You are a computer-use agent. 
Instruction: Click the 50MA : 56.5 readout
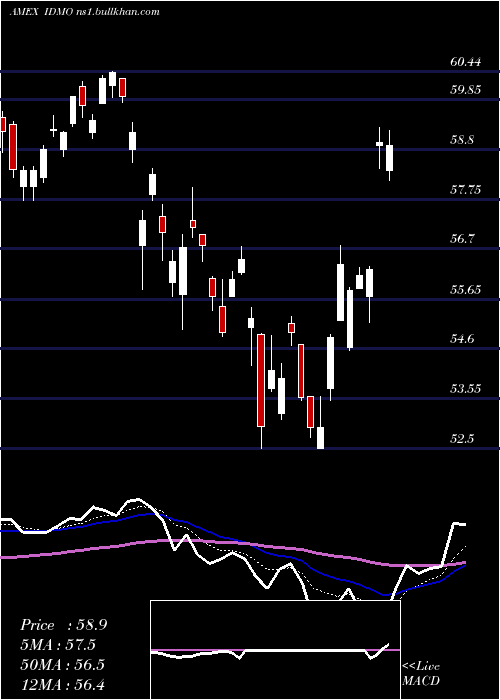point(62,664)
